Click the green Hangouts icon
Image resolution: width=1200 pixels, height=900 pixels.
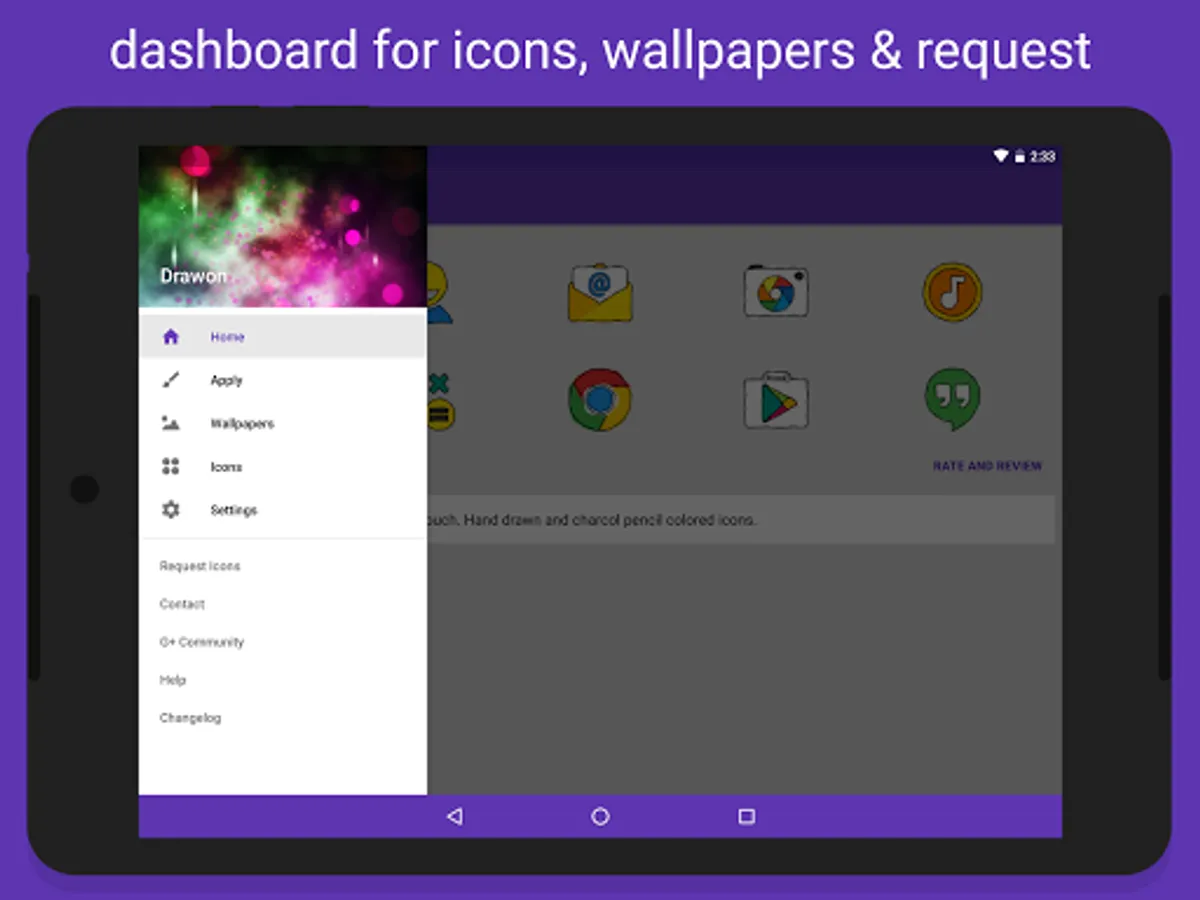[x=952, y=399]
